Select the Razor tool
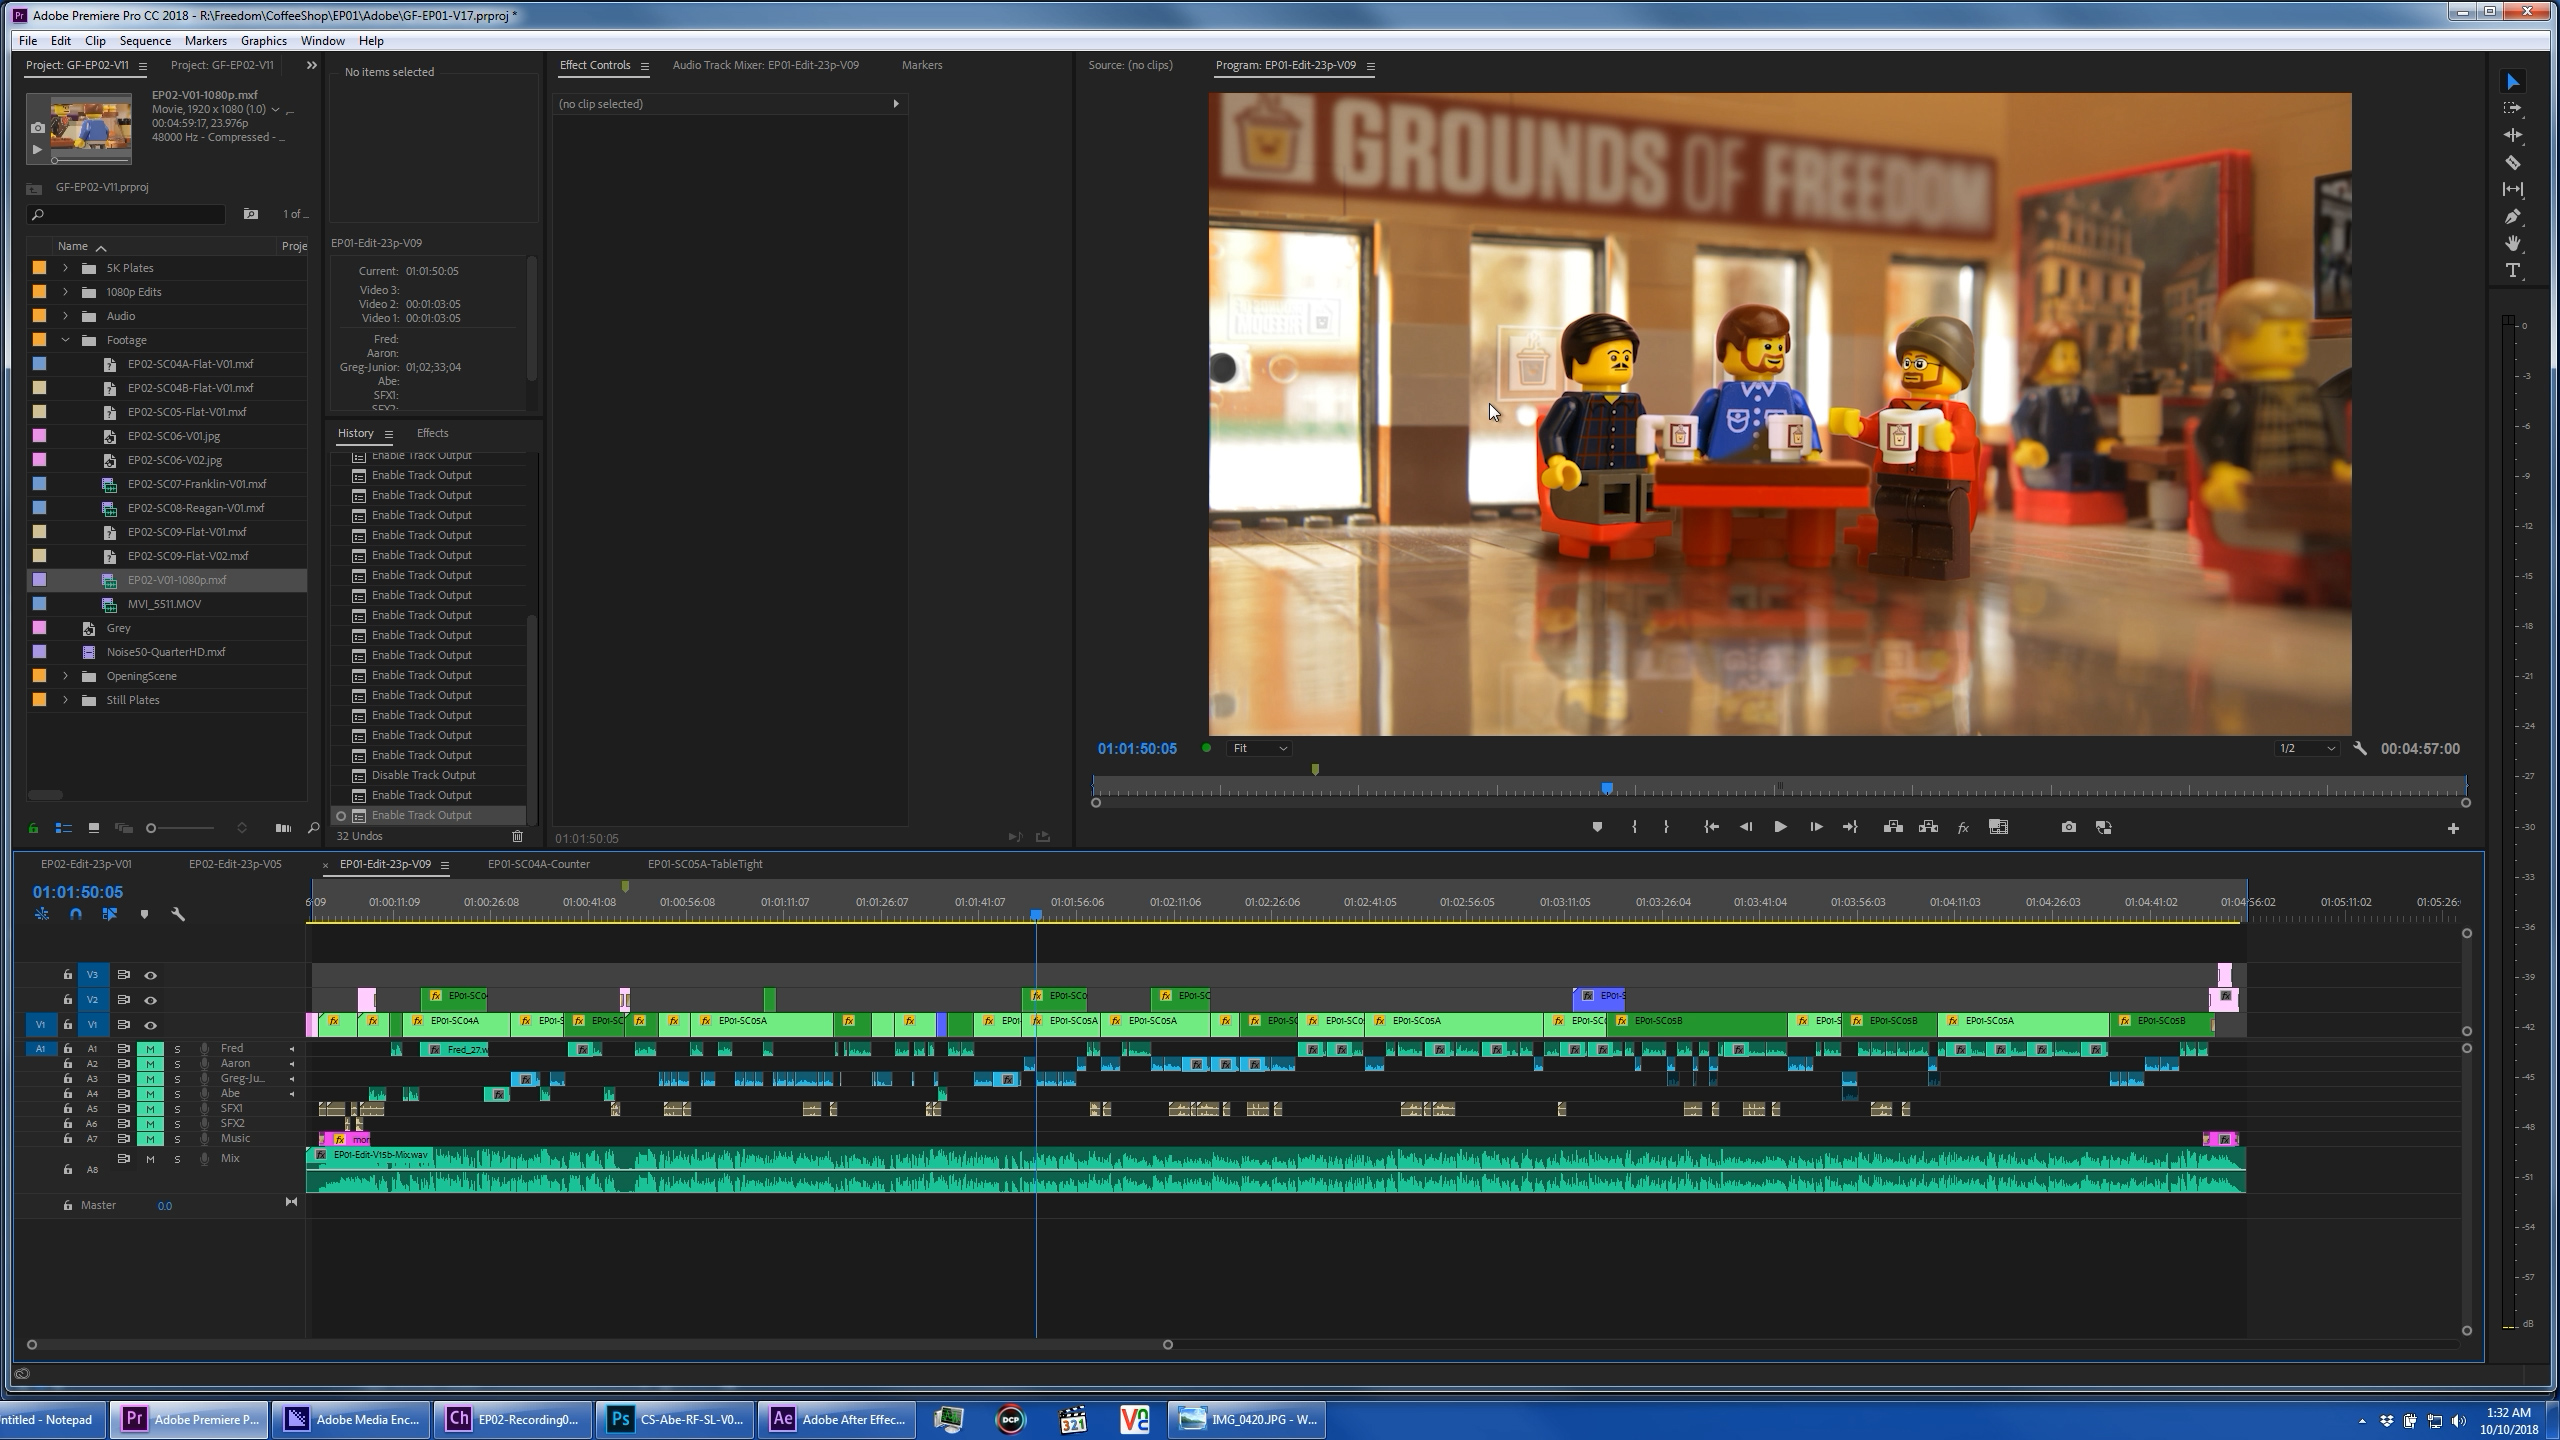Image resolution: width=2560 pixels, height=1440 pixels. click(2512, 162)
